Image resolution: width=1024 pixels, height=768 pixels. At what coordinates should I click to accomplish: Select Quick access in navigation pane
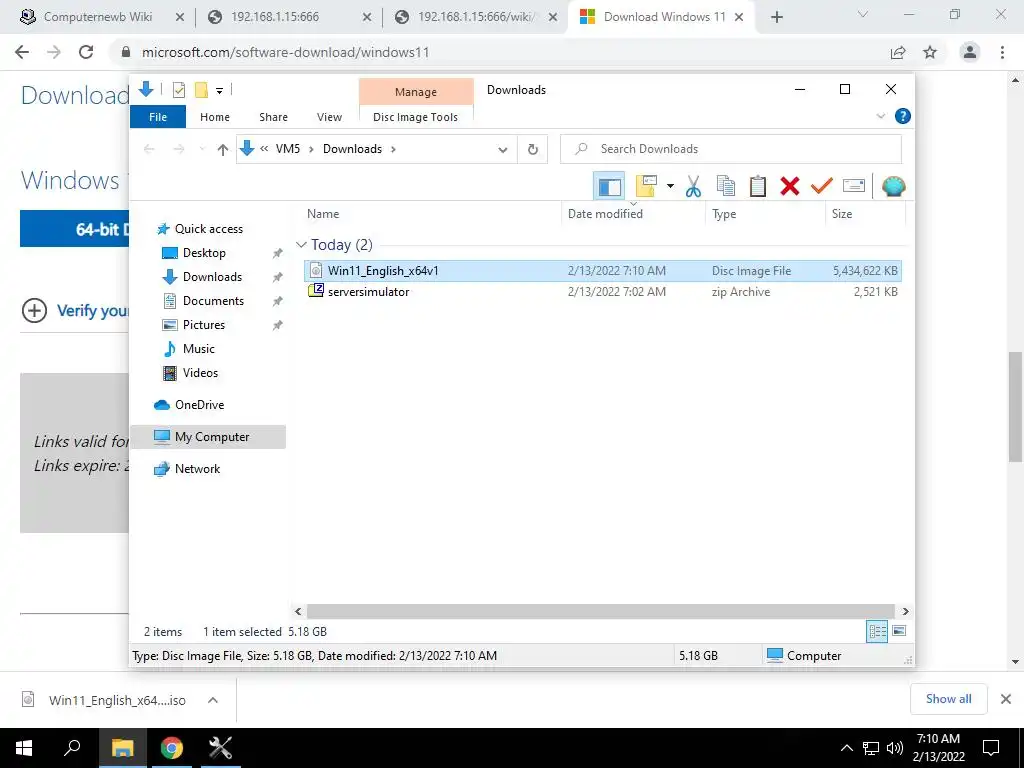pyautogui.click(x=208, y=229)
